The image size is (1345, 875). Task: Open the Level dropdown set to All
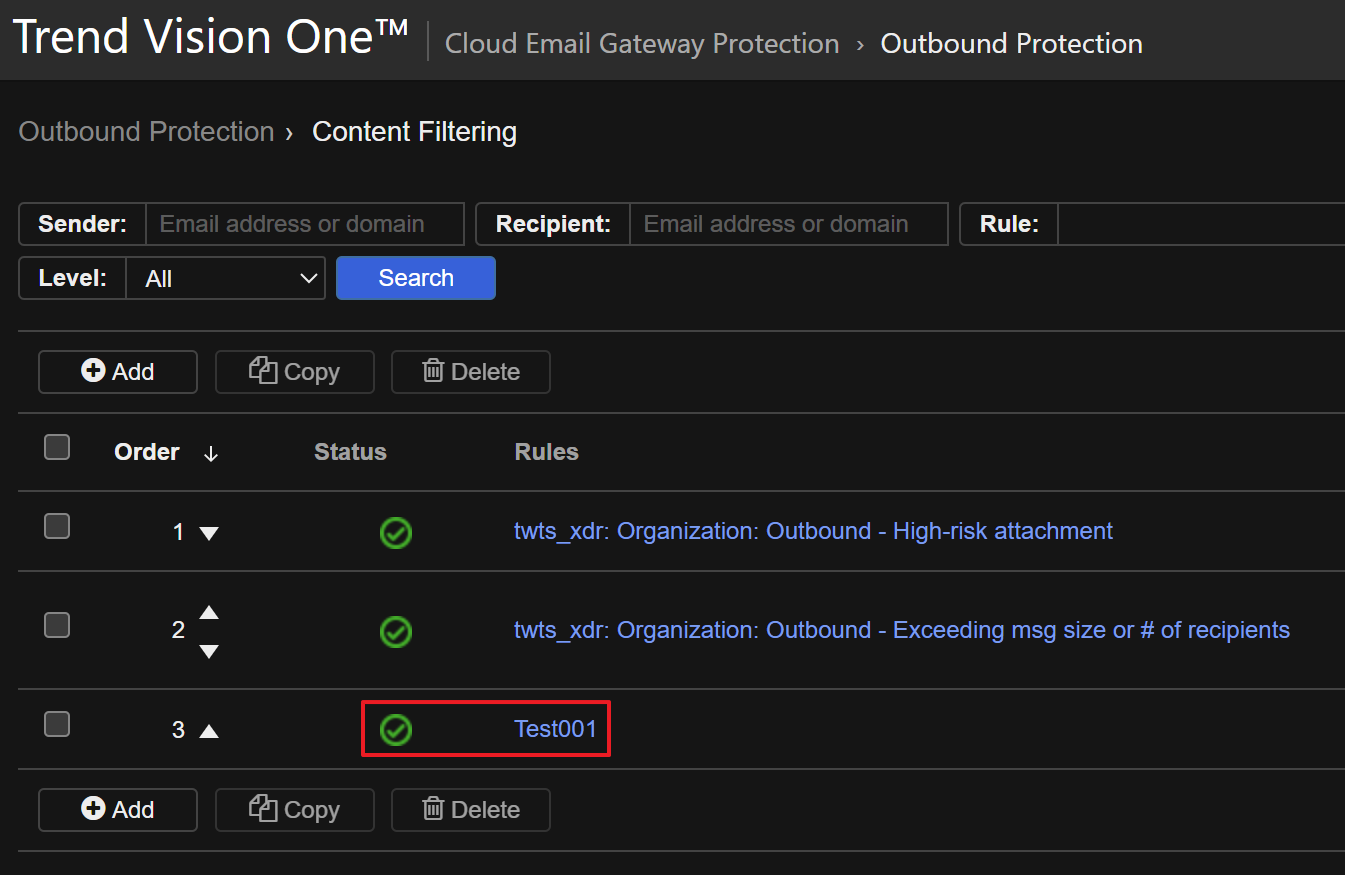pos(225,278)
